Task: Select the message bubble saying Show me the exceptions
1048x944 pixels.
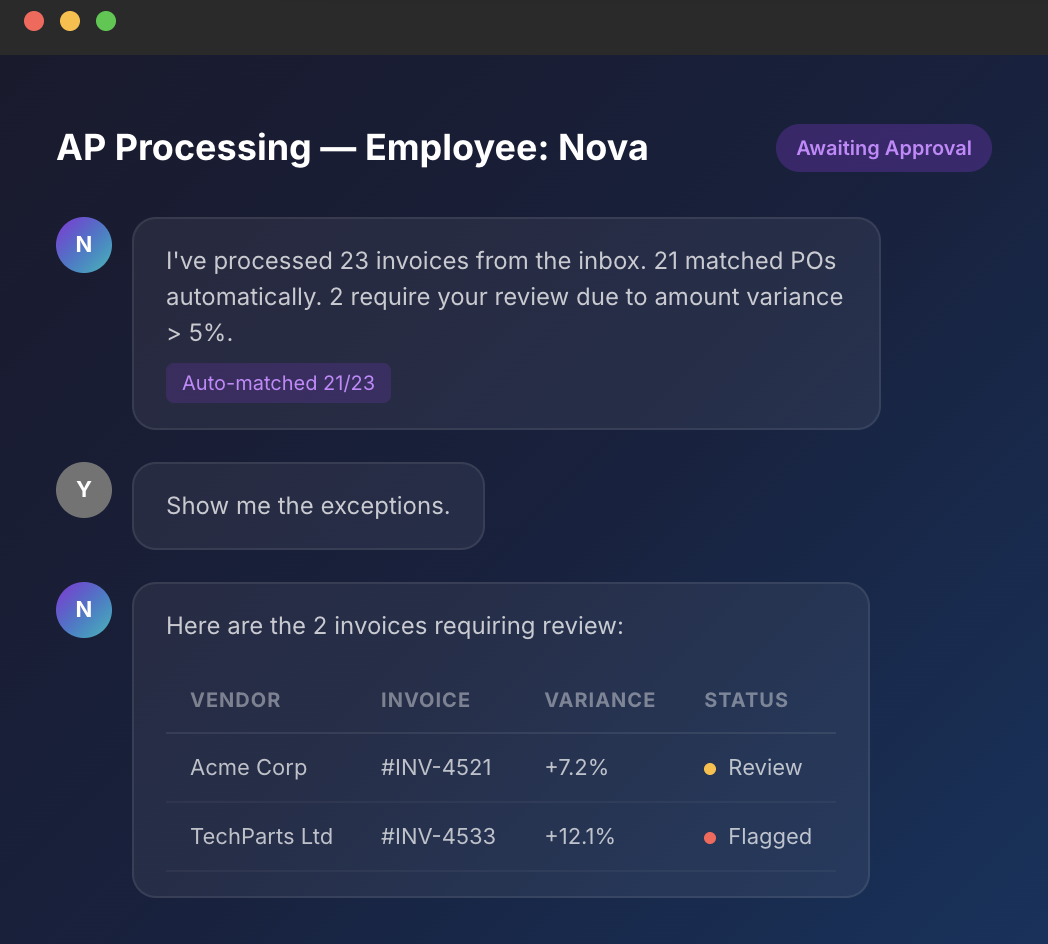Action: [308, 505]
